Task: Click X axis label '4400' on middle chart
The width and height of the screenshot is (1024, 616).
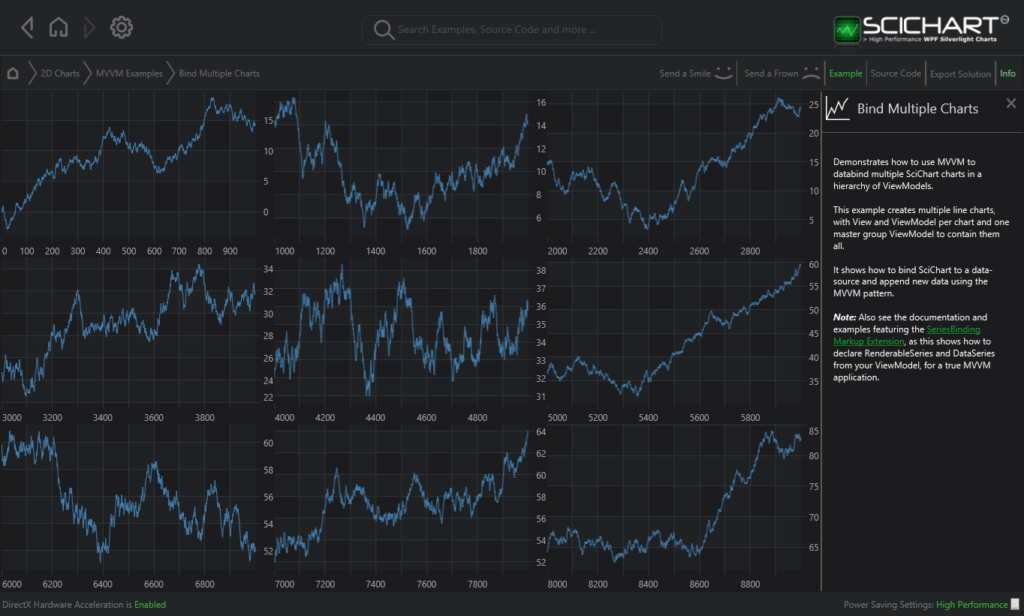Action: pyautogui.click(x=375, y=417)
